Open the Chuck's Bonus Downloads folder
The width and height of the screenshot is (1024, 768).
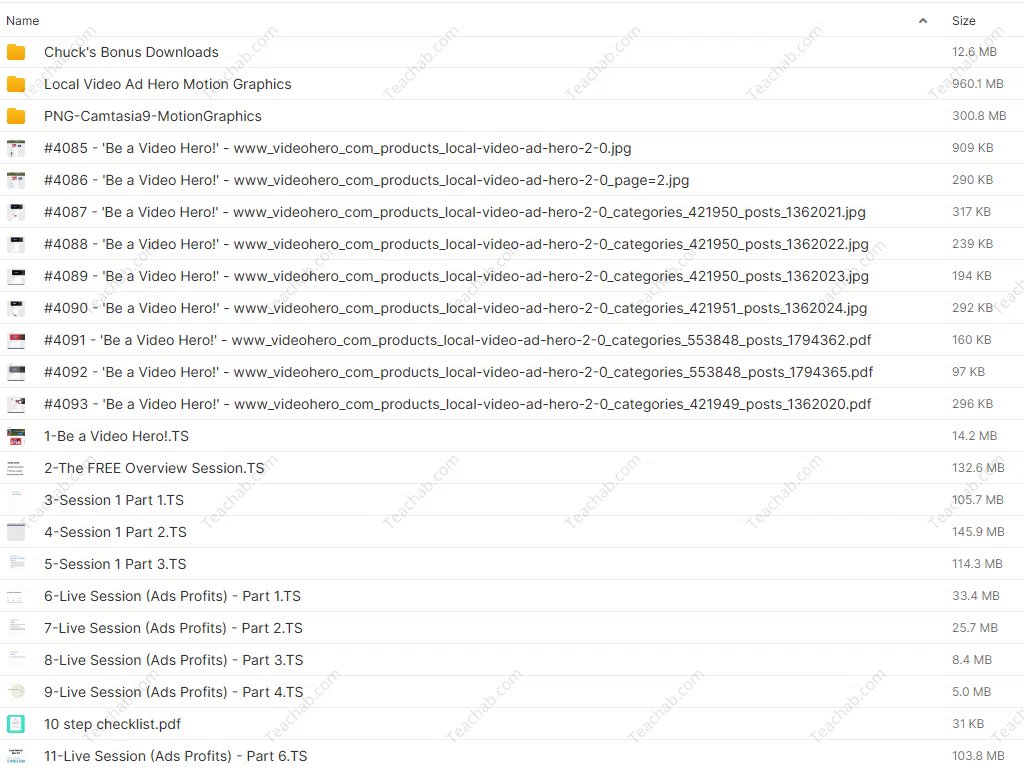[x=131, y=52]
